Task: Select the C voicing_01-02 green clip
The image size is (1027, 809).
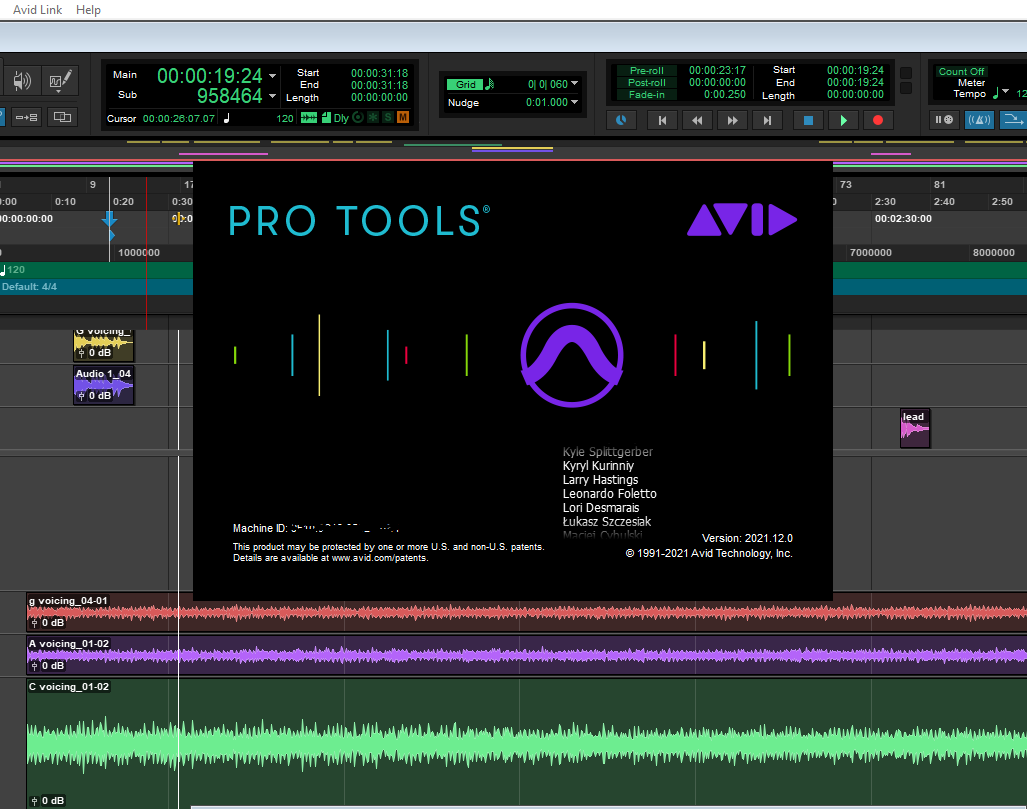Action: [x=527, y=743]
